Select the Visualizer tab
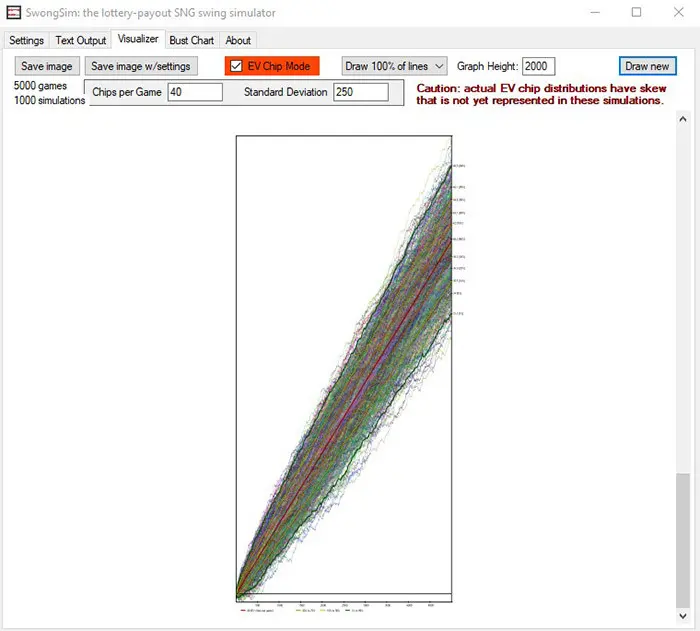 138,40
